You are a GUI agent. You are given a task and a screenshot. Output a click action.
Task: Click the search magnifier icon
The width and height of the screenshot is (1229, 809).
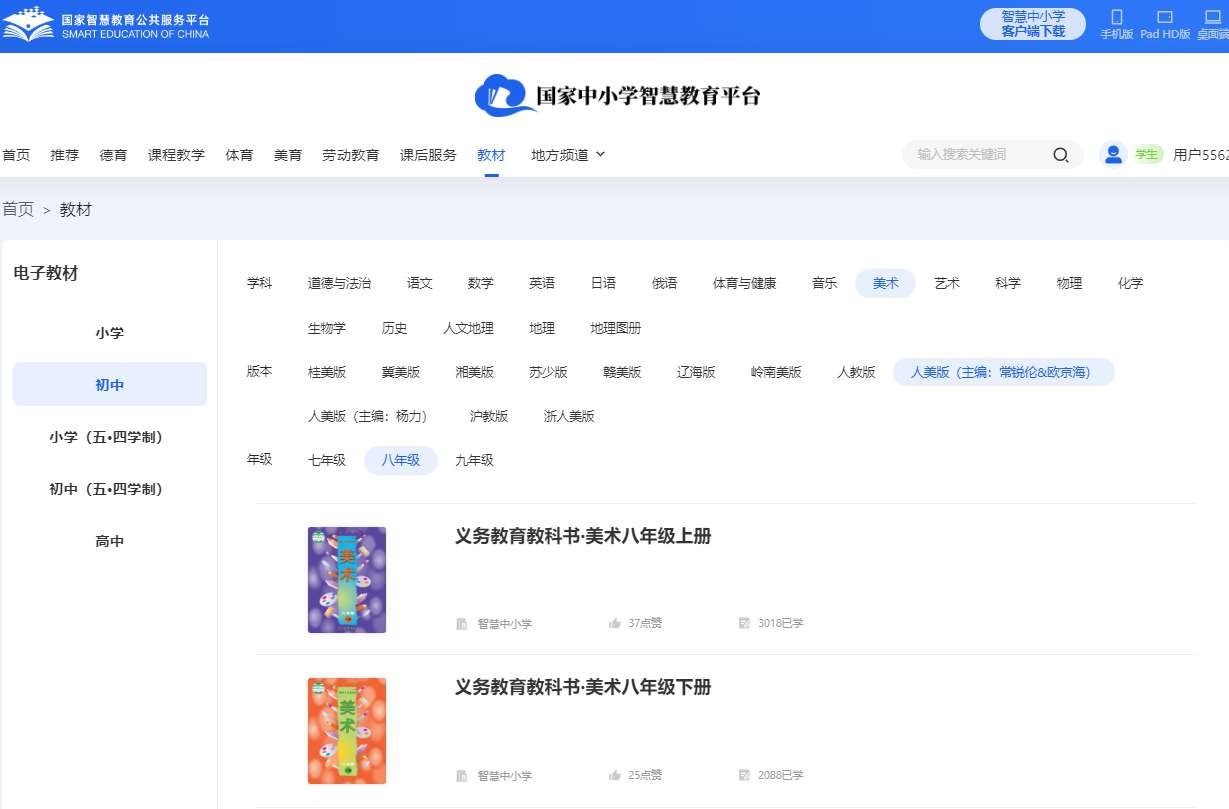(1061, 155)
